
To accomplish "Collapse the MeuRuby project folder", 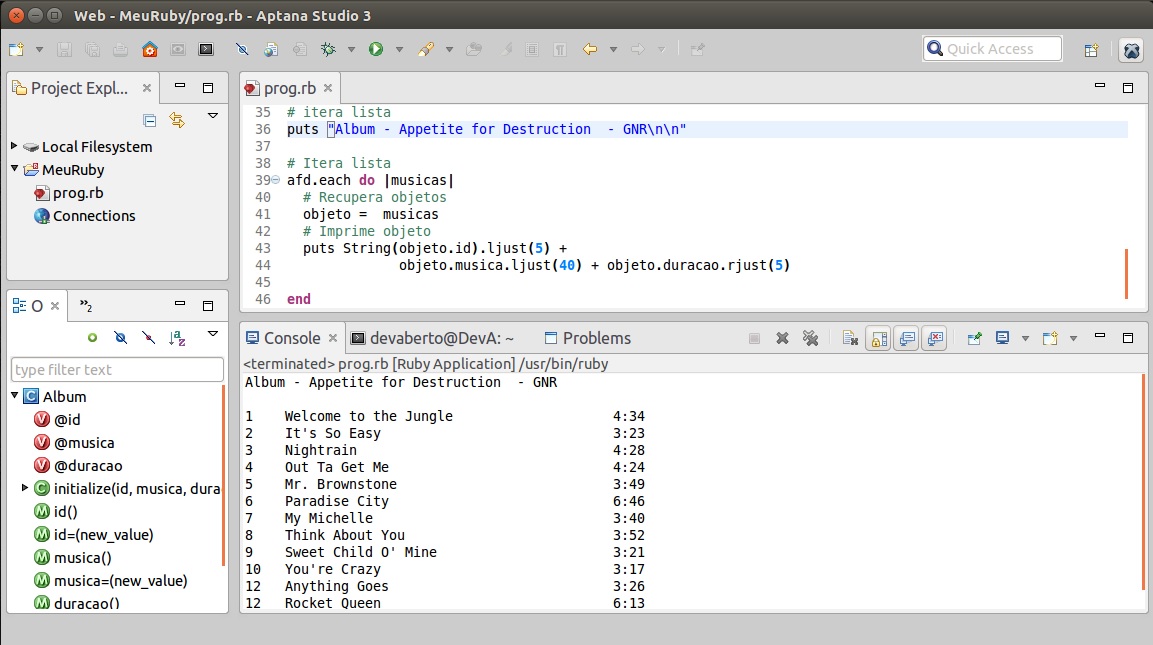I will click(x=15, y=169).
